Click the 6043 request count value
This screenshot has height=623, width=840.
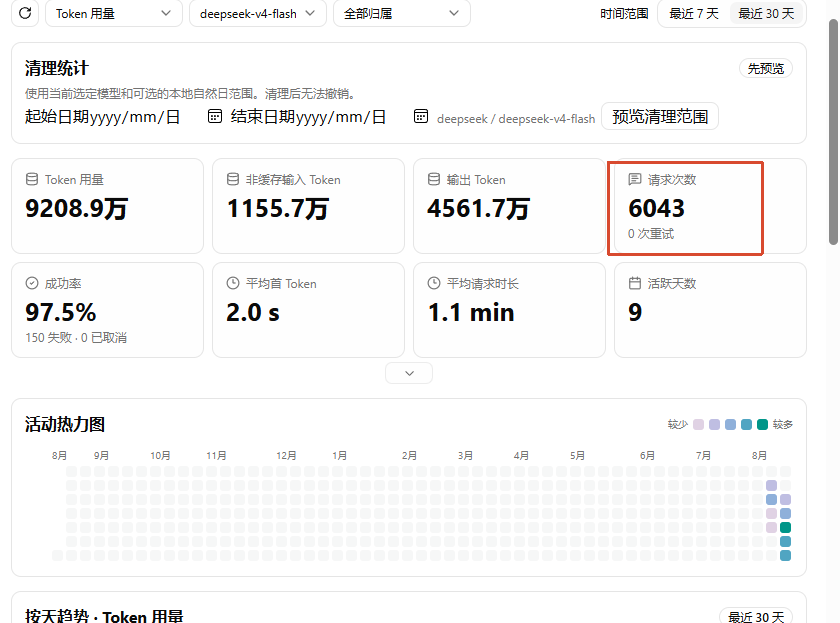coord(657,208)
